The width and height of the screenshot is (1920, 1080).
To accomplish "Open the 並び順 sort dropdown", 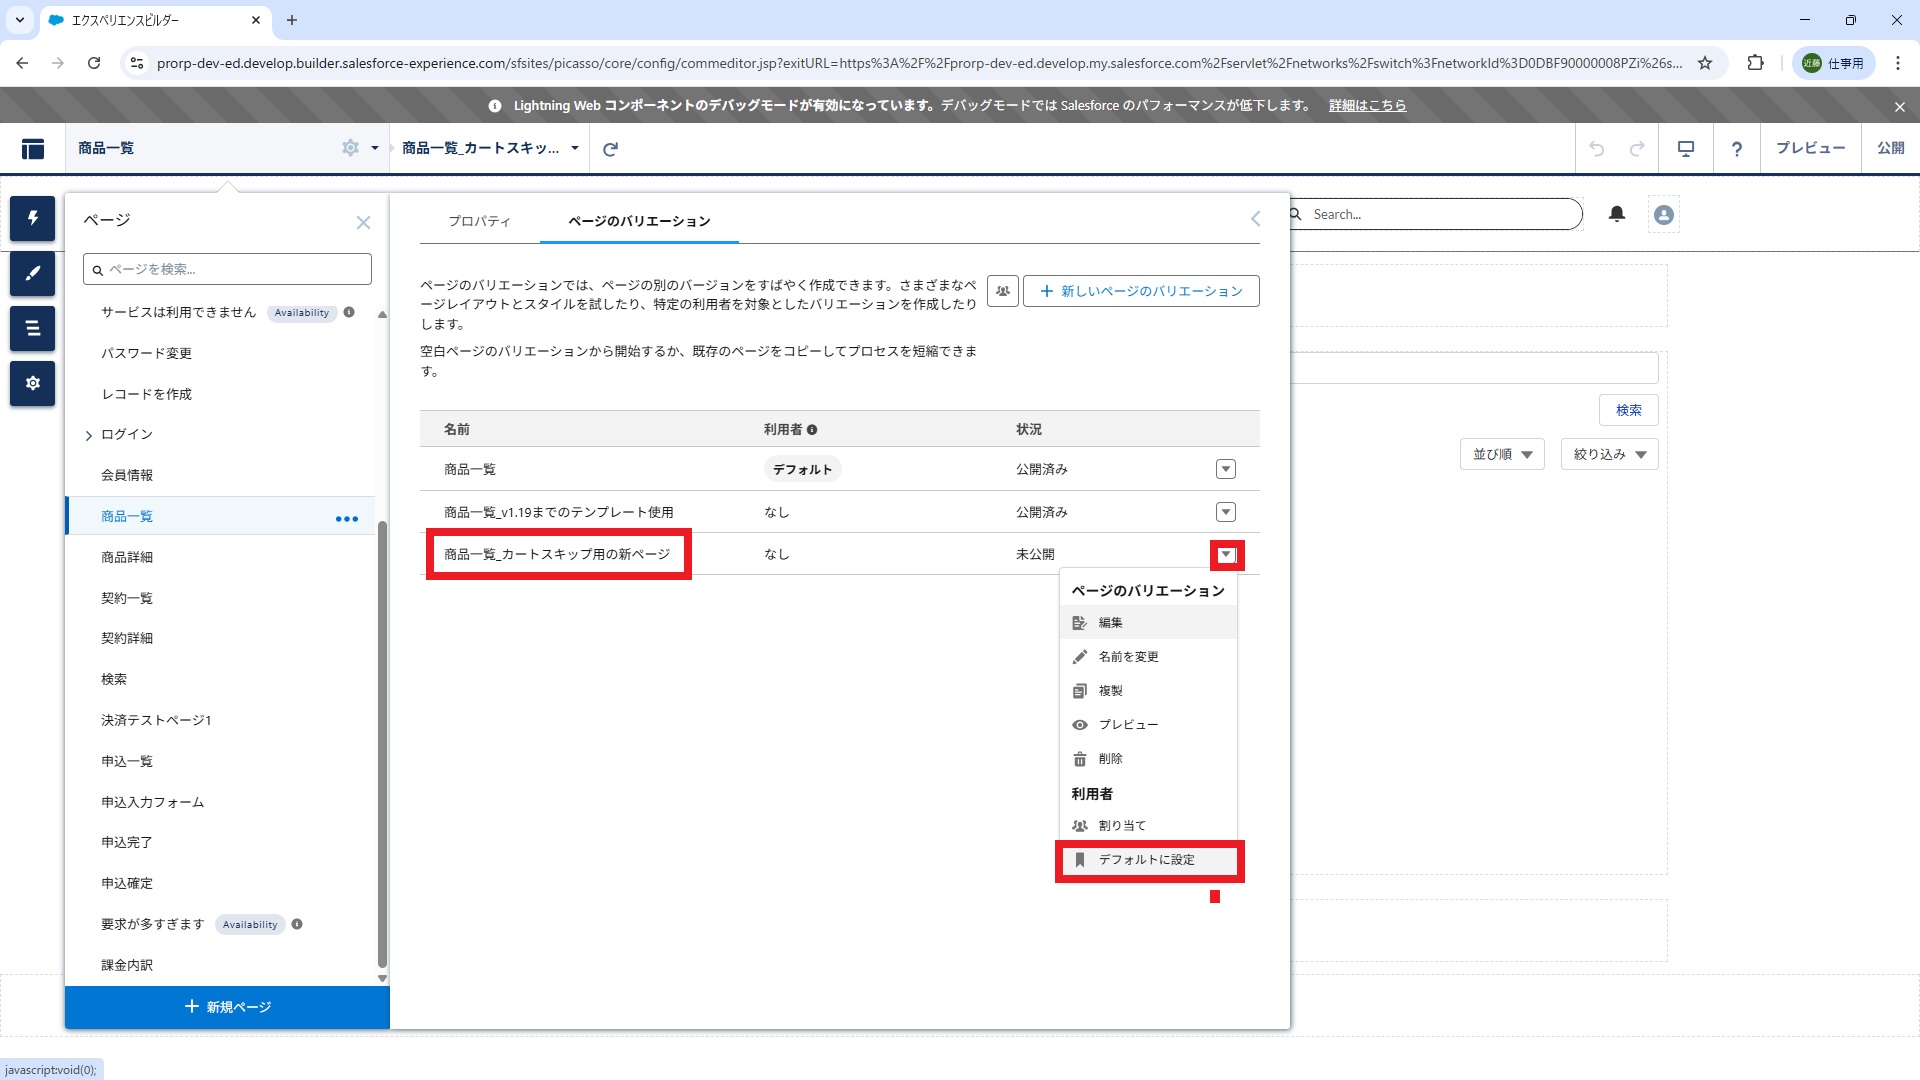I will [x=1502, y=454].
